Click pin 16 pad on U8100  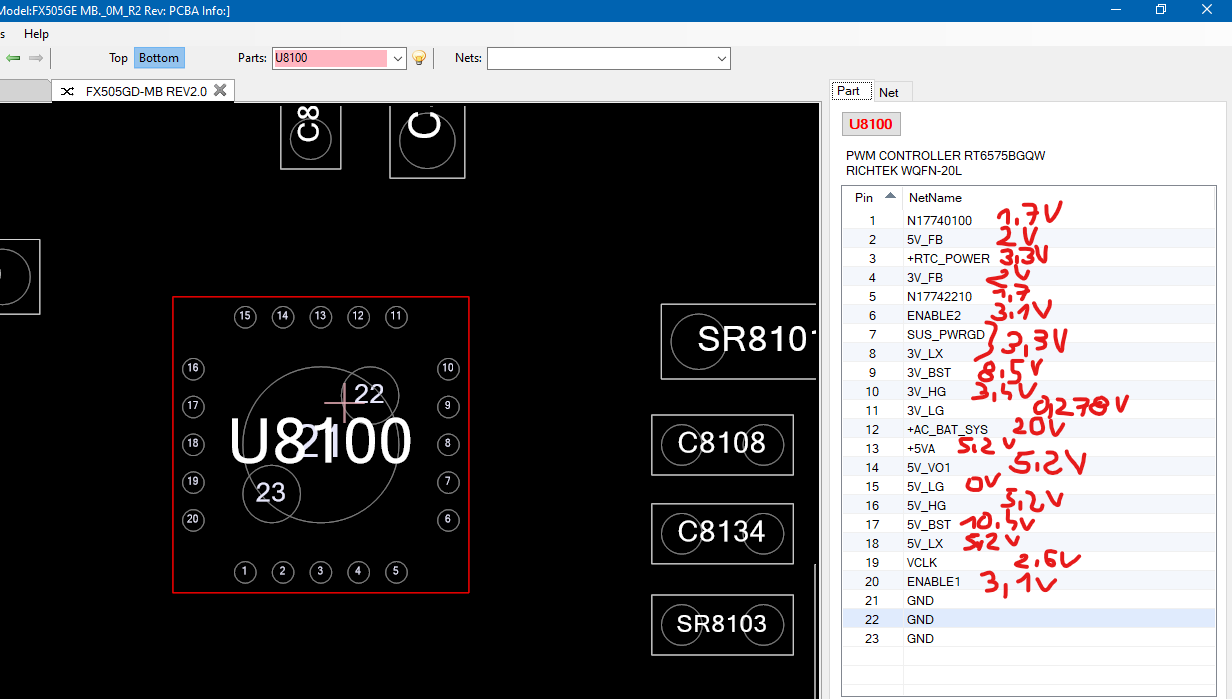point(193,369)
